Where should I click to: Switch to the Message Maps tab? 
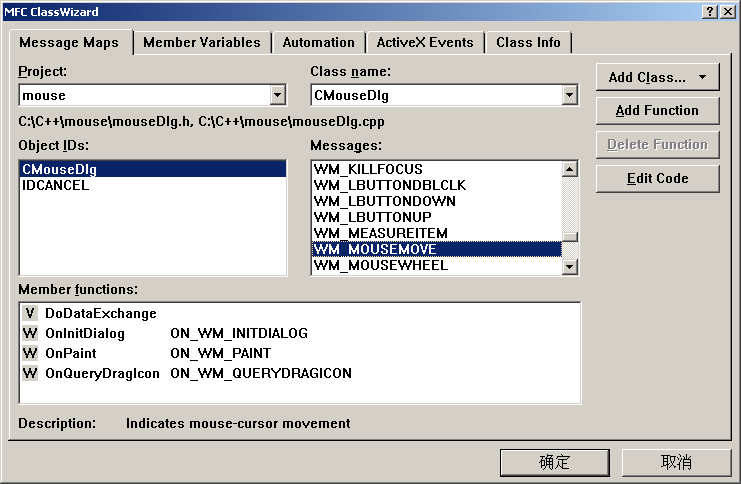69,43
